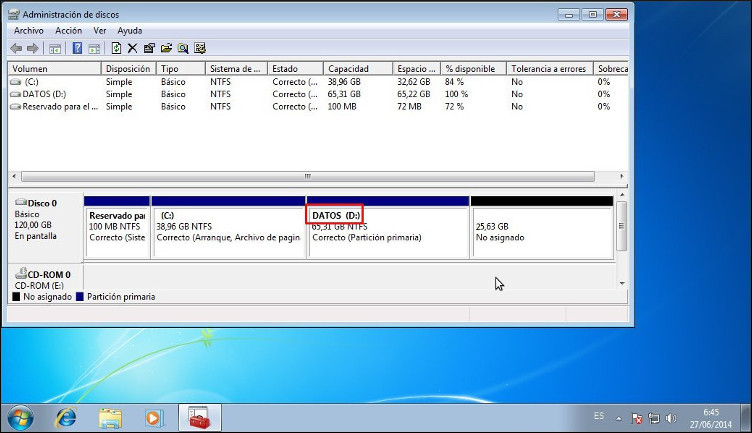Click the Action Center flag tray icon
Screen dimensions: 752x433
pyautogui.click(x=637, y=419)
